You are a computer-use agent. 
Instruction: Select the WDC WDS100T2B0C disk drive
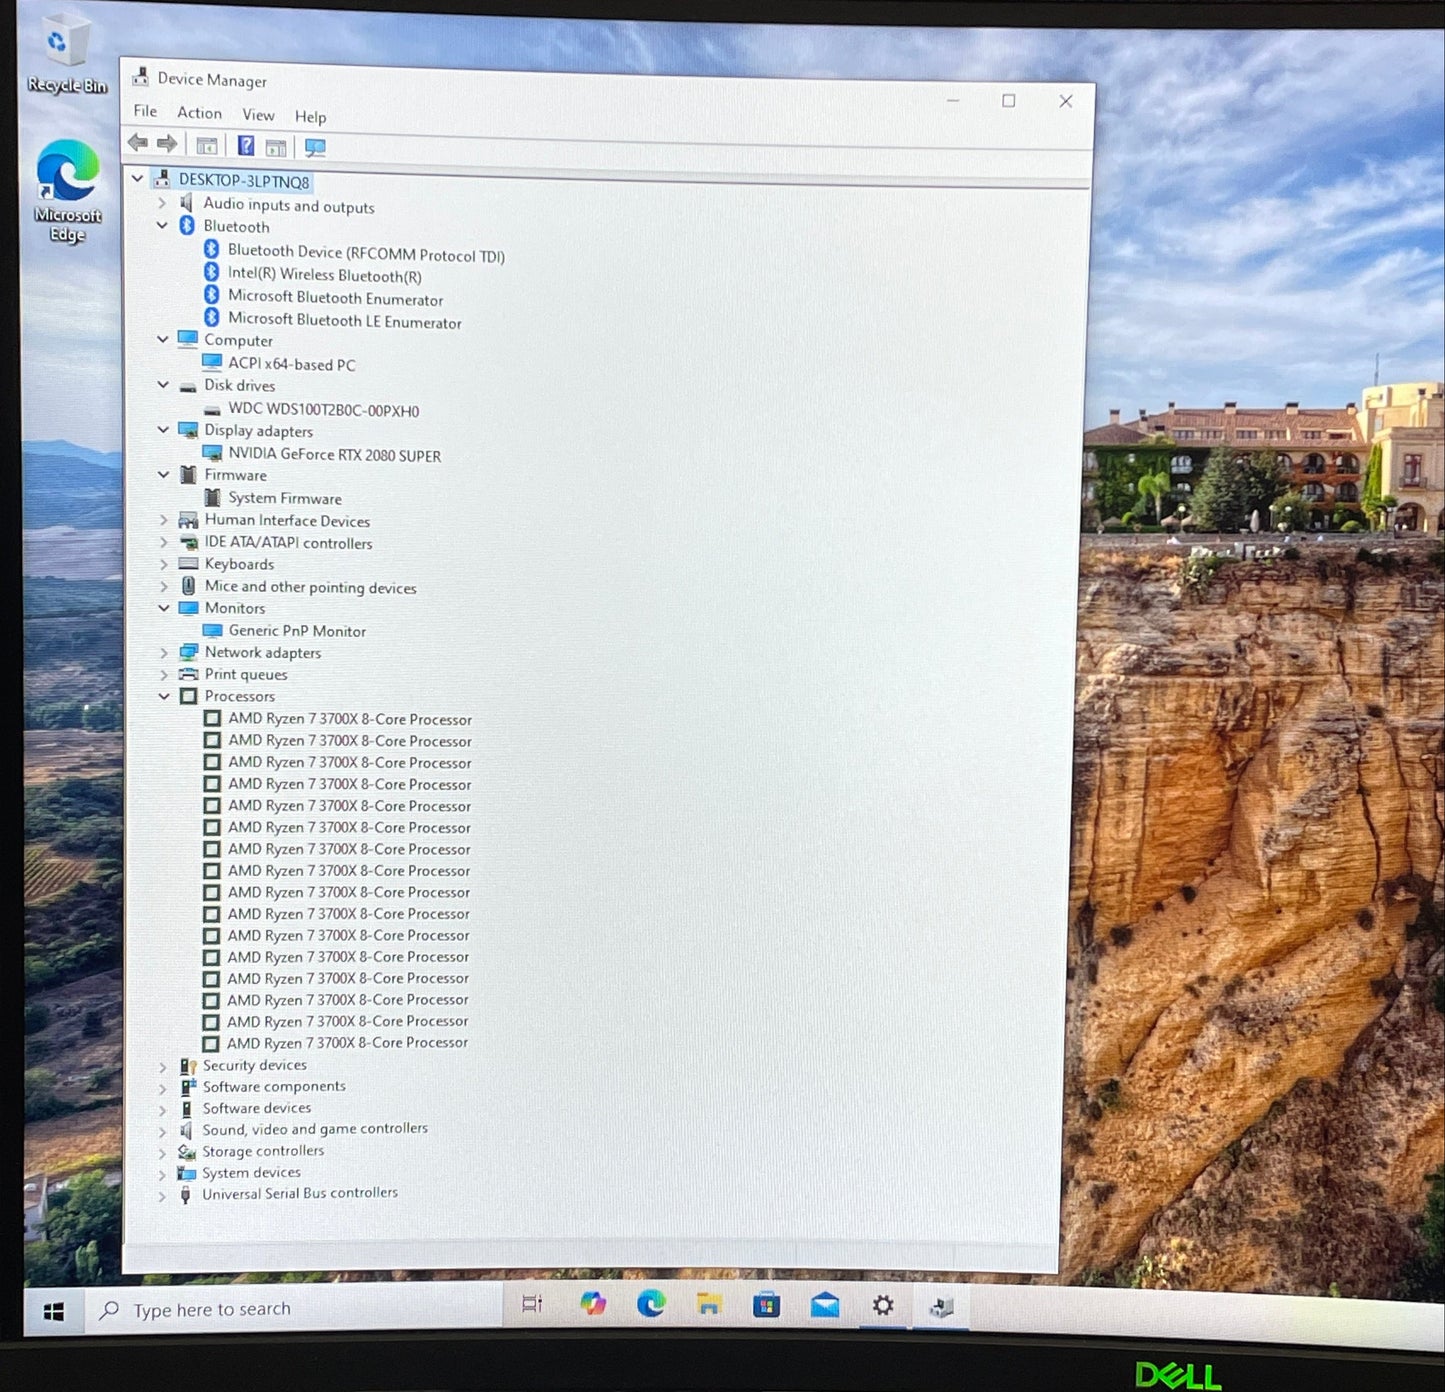coord(323,410)
